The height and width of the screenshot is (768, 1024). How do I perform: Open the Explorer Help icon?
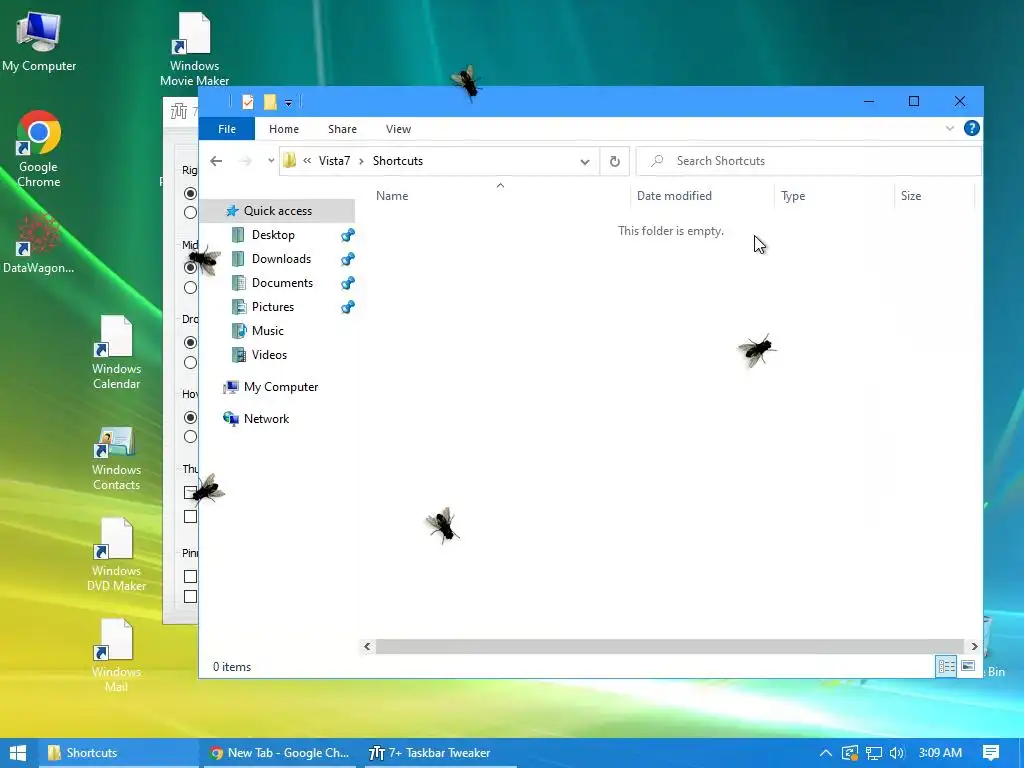[x=971, y=129]
